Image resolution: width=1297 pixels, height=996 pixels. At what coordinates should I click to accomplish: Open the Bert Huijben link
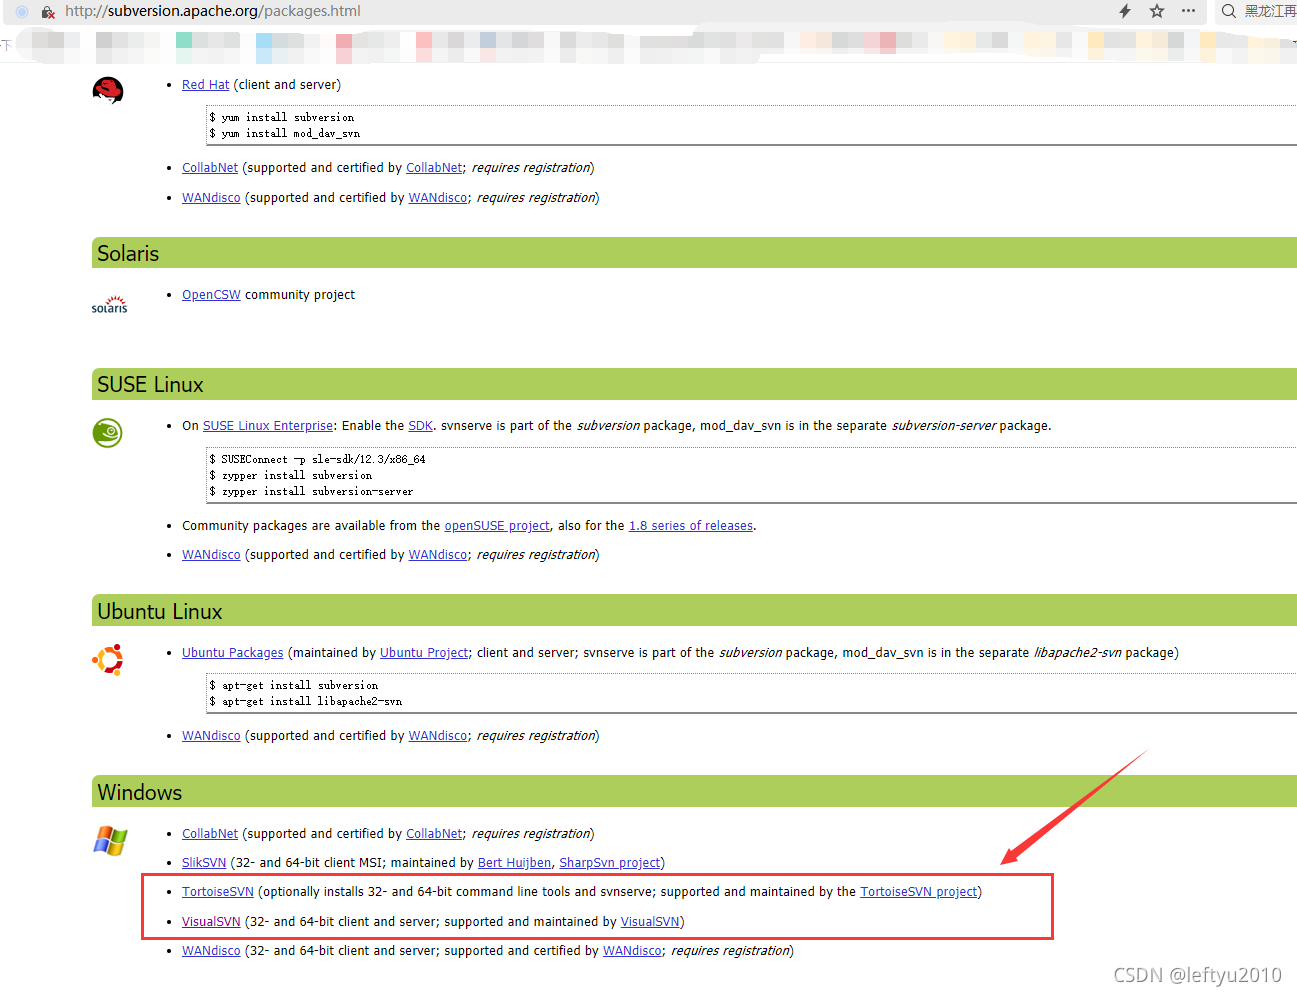(x=514, y=863)
